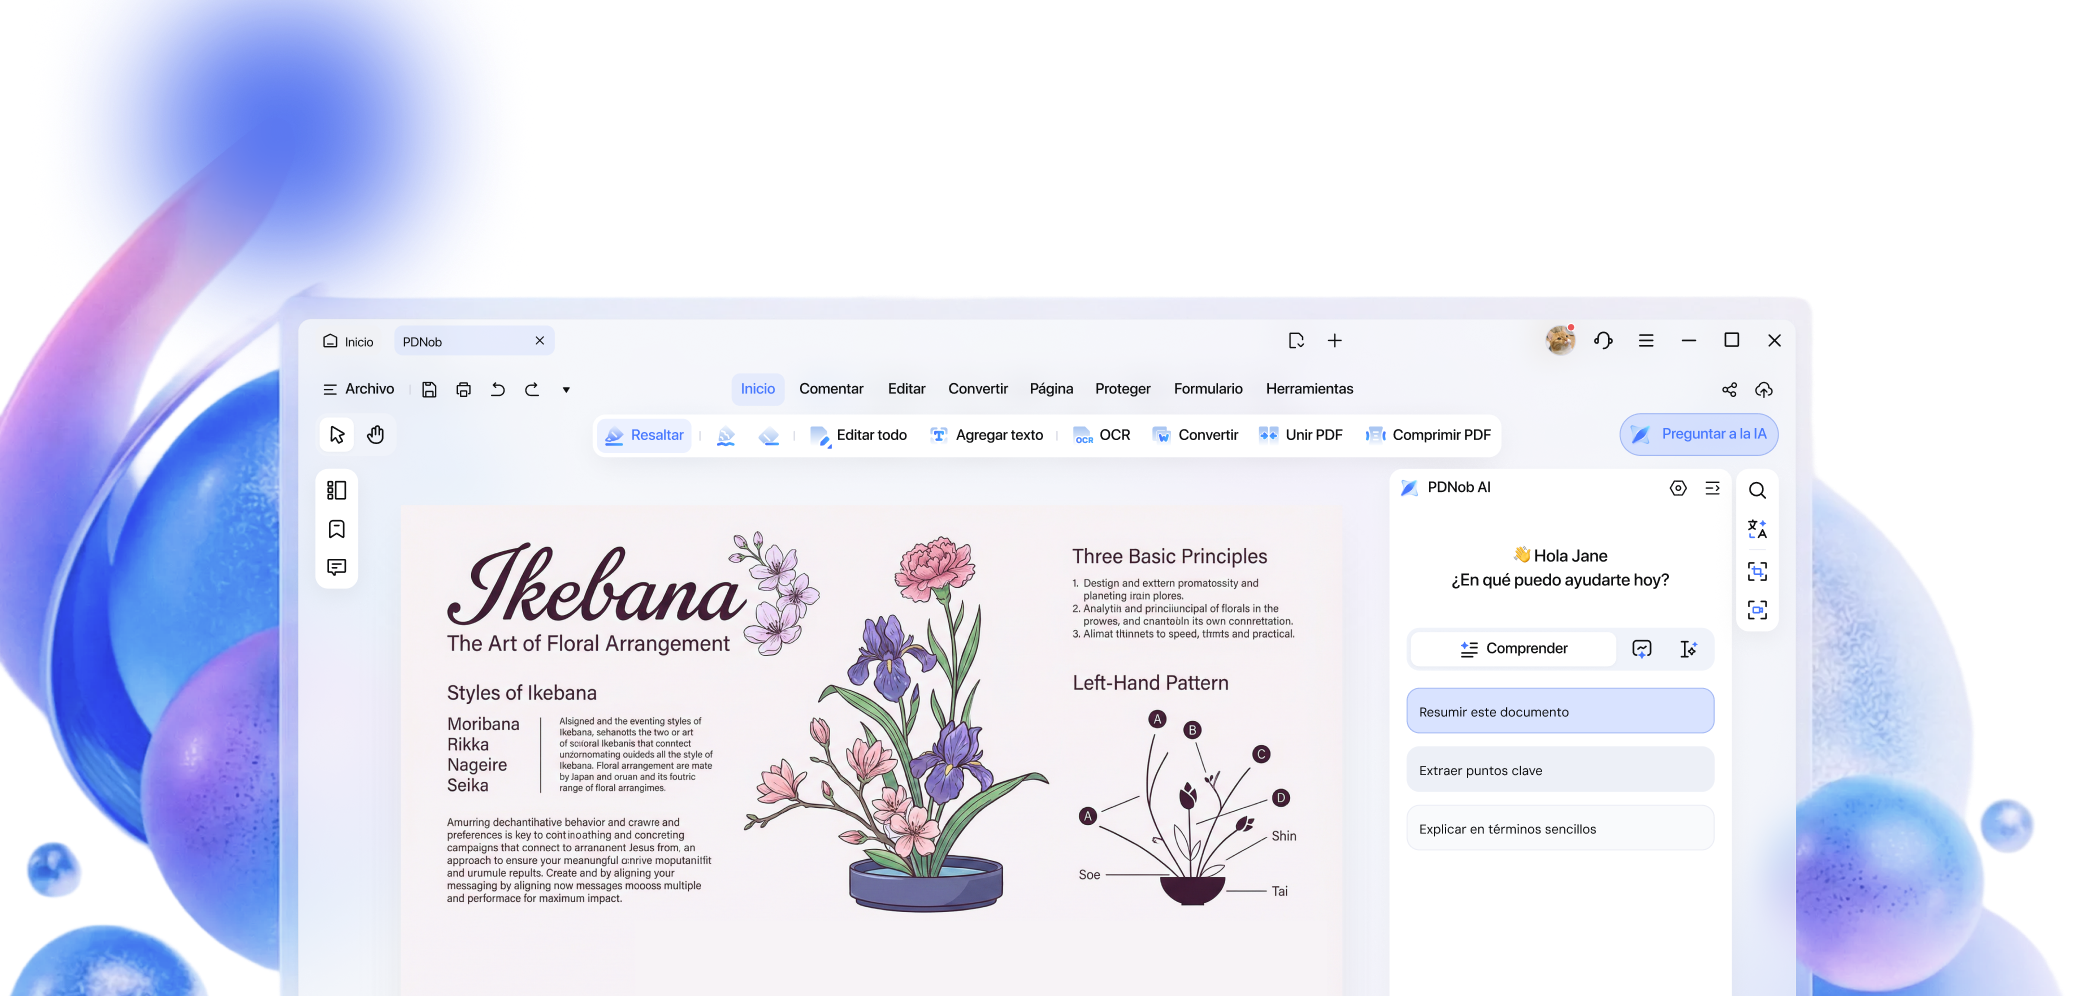Click Agregar texto in the toolbar

point(987,435)
